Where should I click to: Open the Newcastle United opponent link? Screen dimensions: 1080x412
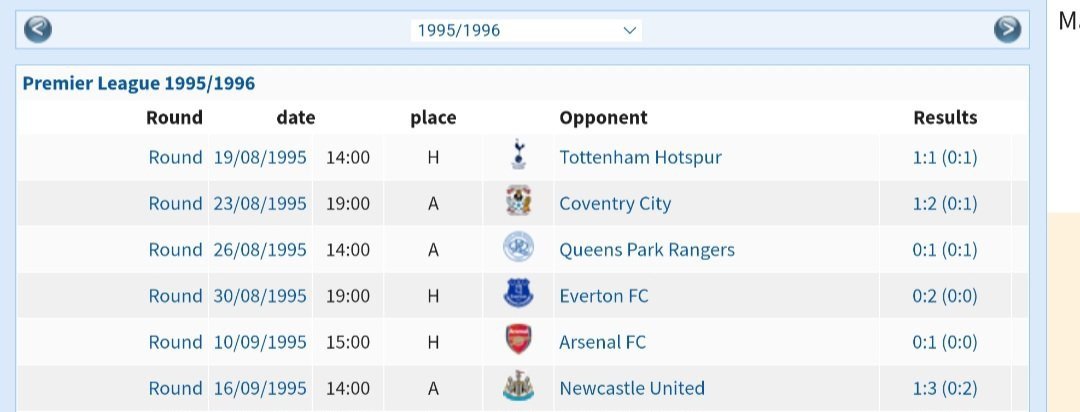(632, 388)
